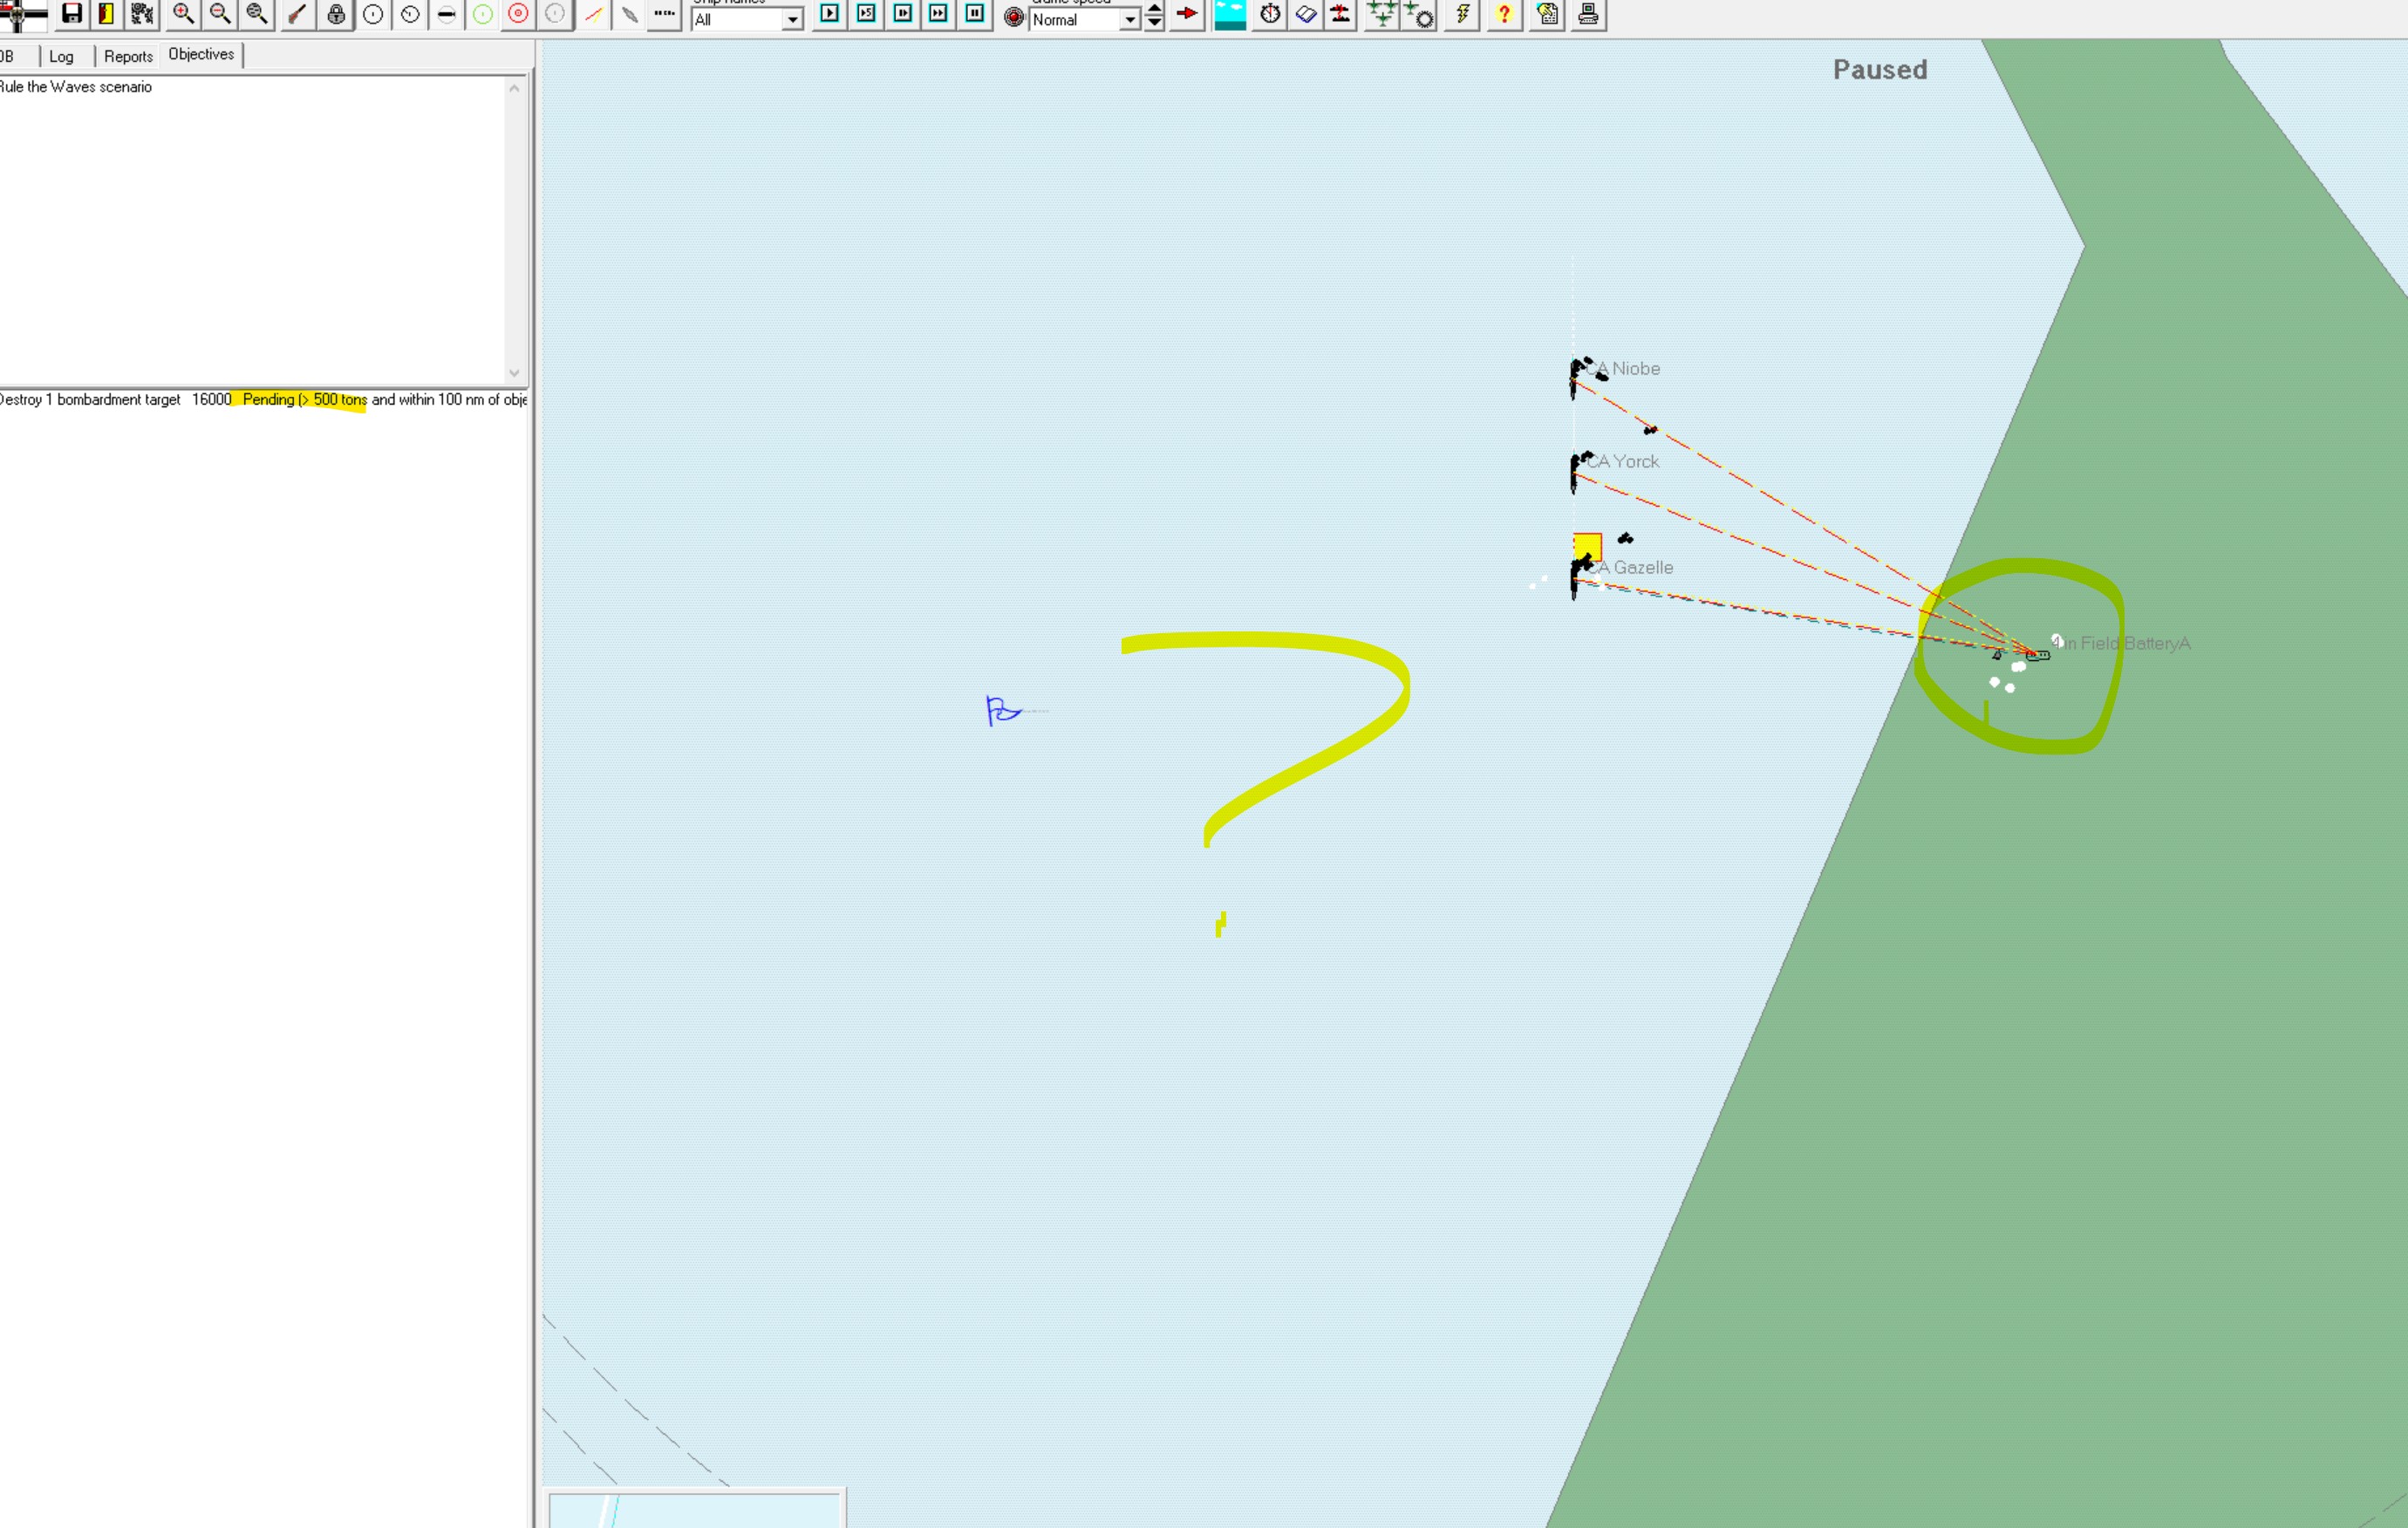Switch to the Log tab
This screenshot has width=2408, height=1528.
[x=61, y=56]
